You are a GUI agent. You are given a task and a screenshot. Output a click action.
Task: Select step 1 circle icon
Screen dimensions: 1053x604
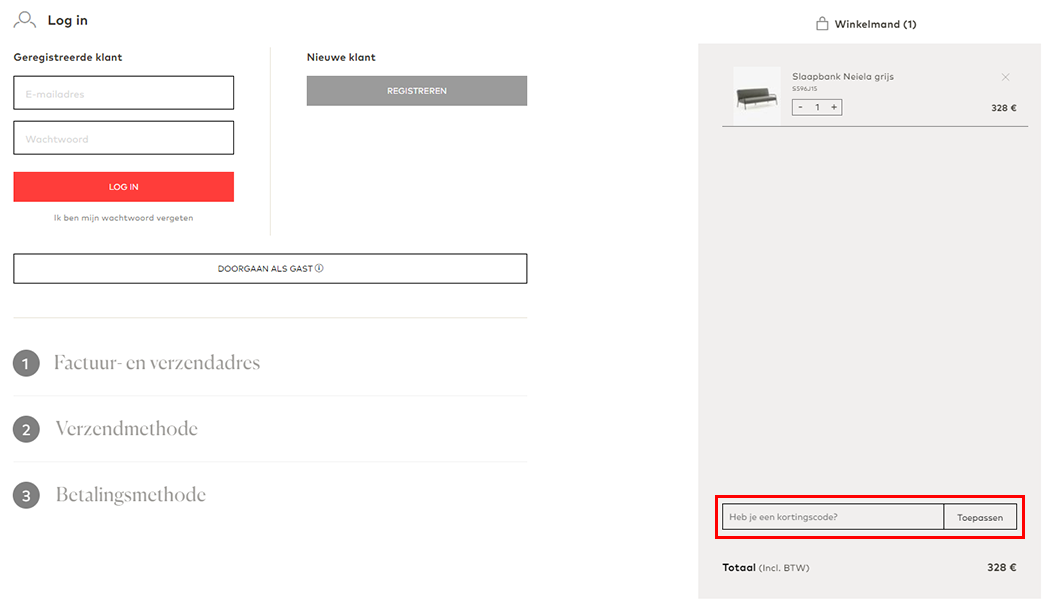coord(26,363)
